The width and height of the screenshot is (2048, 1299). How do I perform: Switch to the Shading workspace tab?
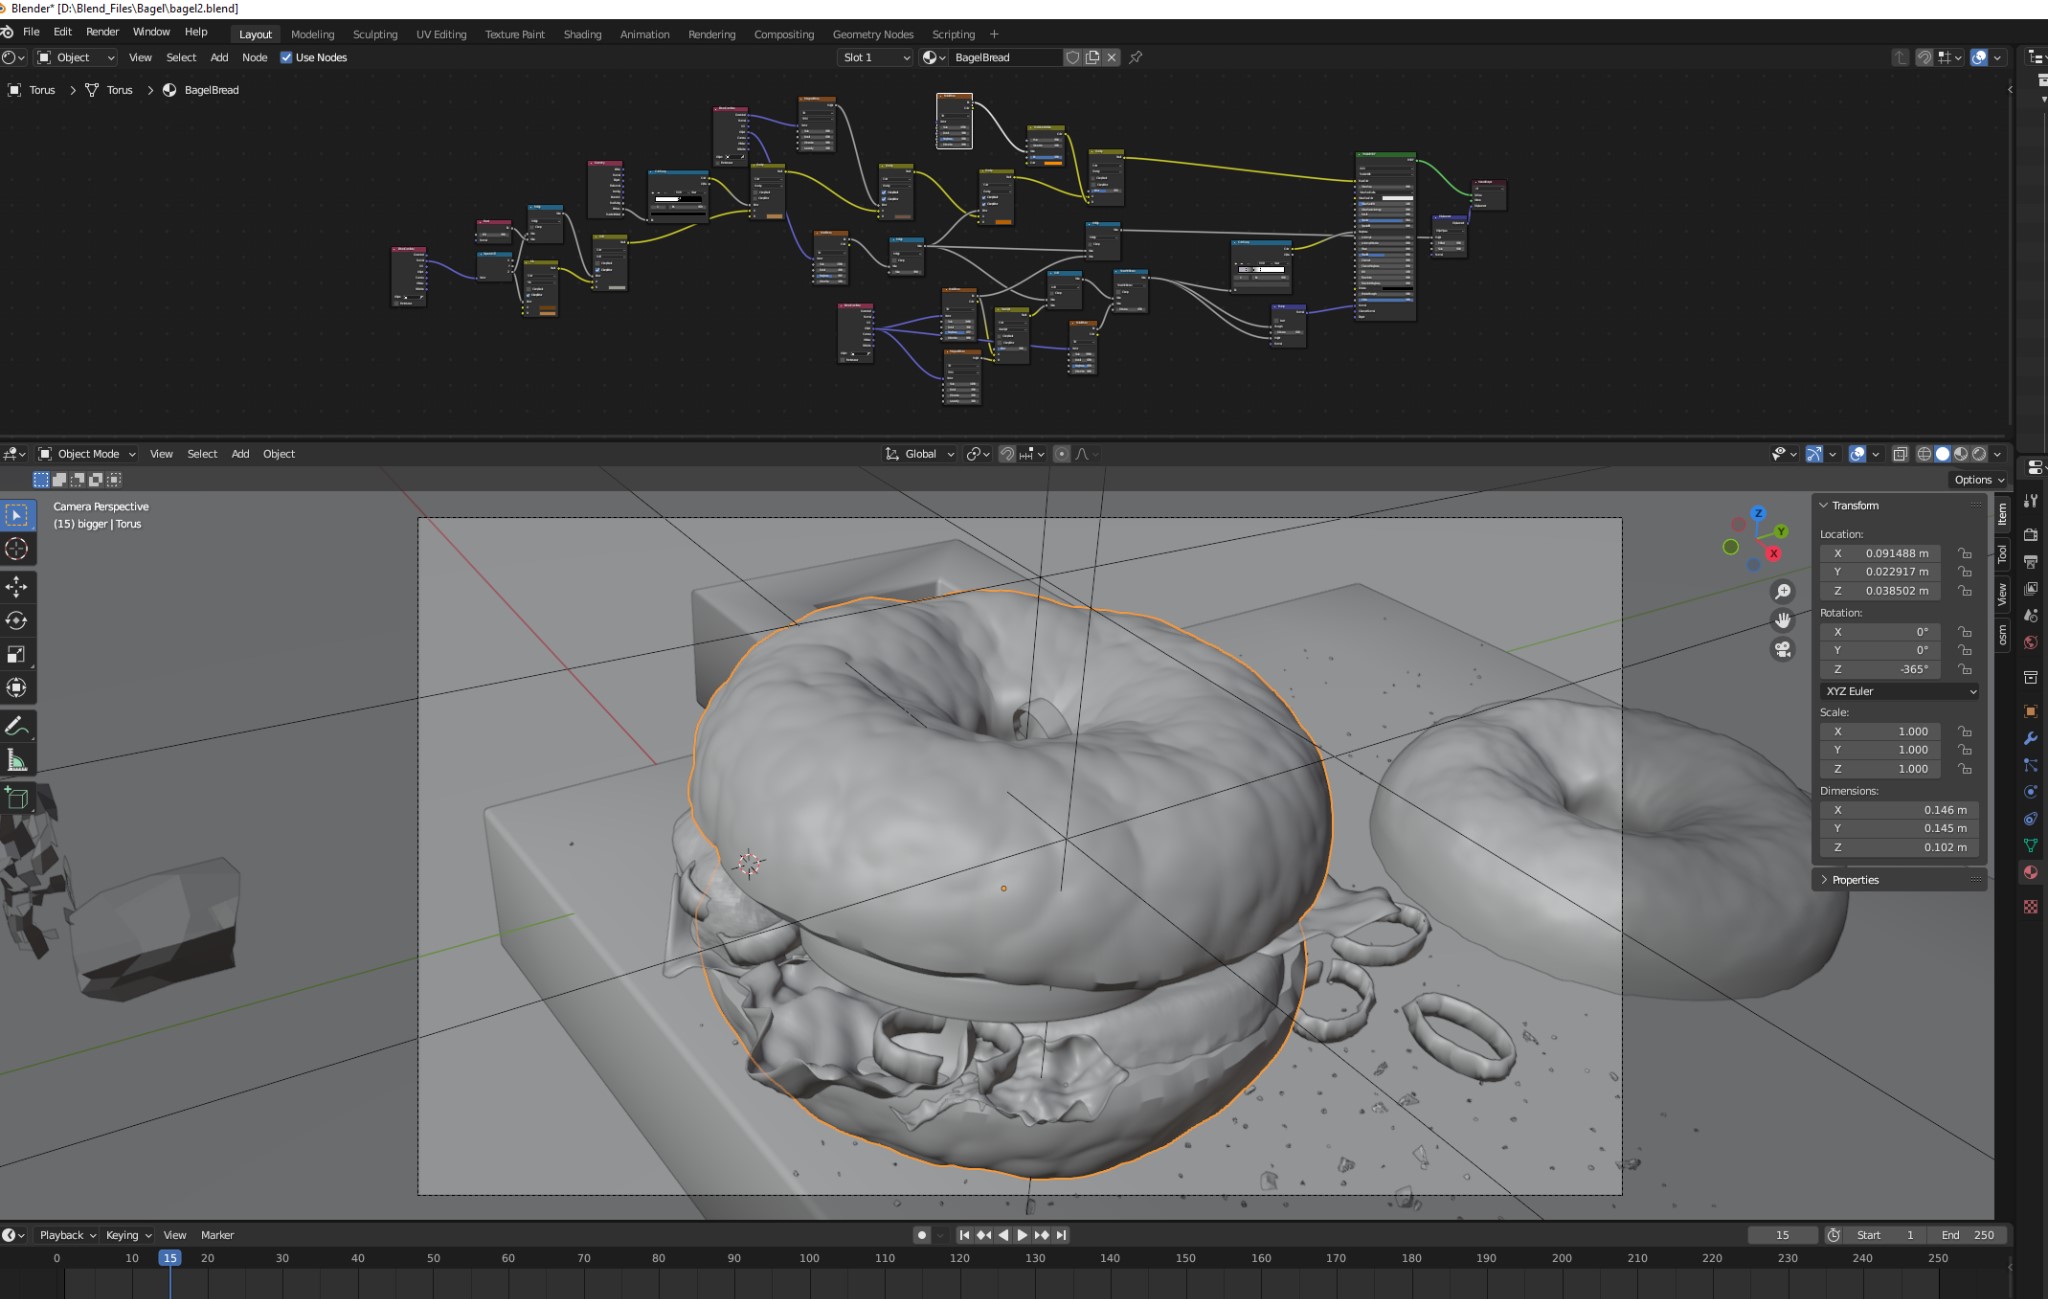point(583,33)
